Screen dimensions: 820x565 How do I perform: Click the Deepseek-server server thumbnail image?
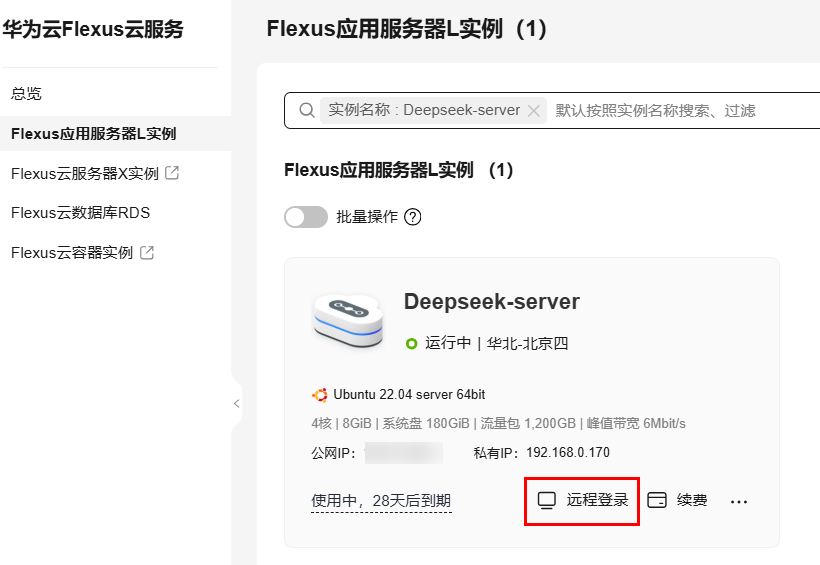tap(347, 320)
